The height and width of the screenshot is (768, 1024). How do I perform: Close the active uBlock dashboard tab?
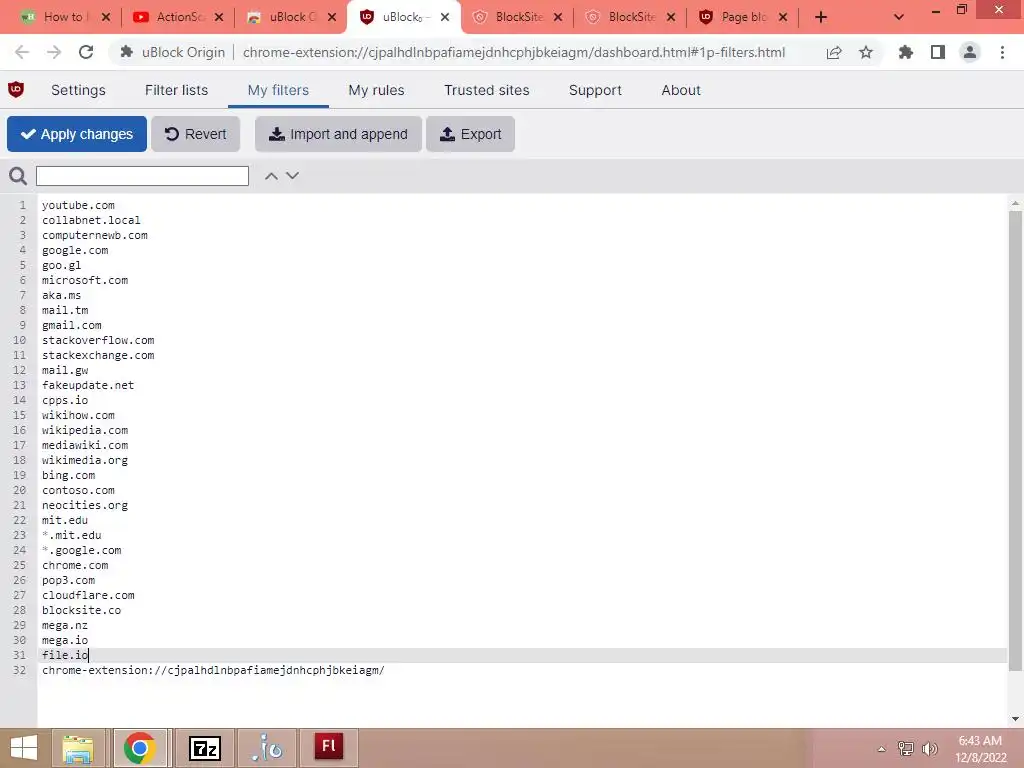pos(445,17)
